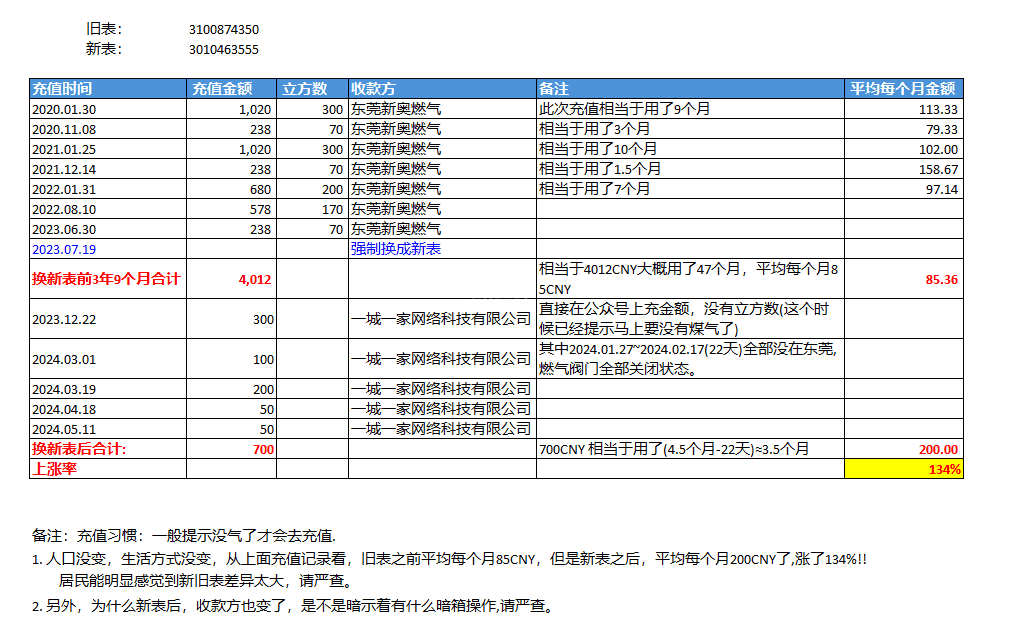Select cubic value 200 in the 2022.01.31 row
This screenshot has height=634, width=1011.
(x=312, y=189)
